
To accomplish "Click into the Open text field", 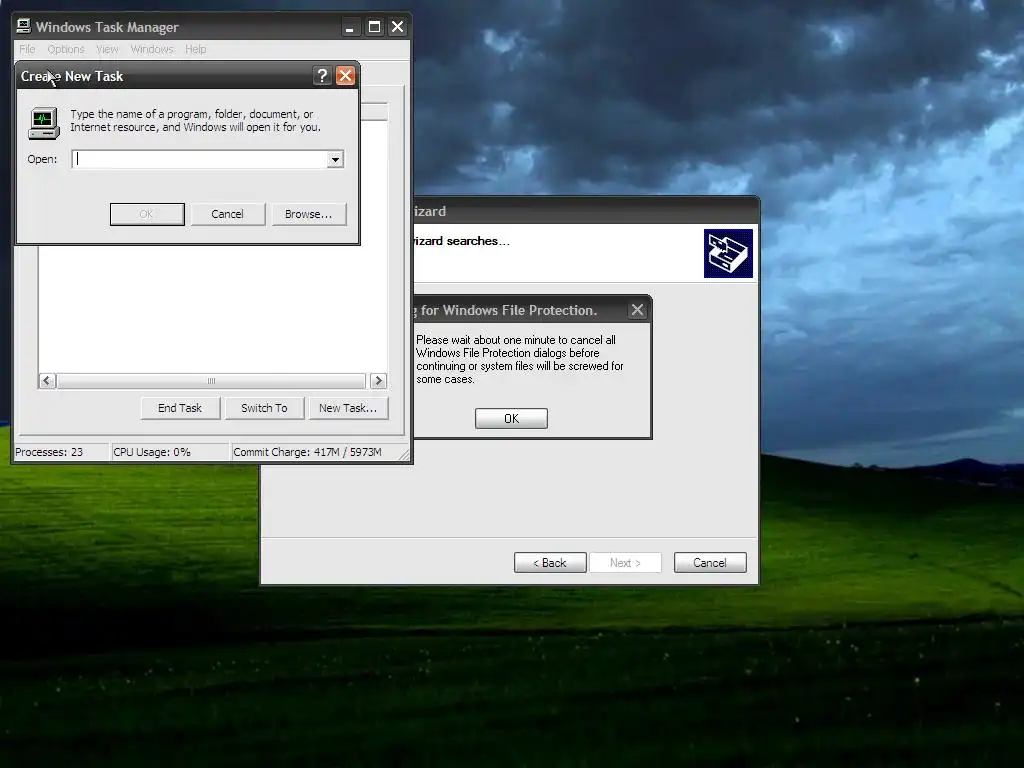I will coord(200,159).
